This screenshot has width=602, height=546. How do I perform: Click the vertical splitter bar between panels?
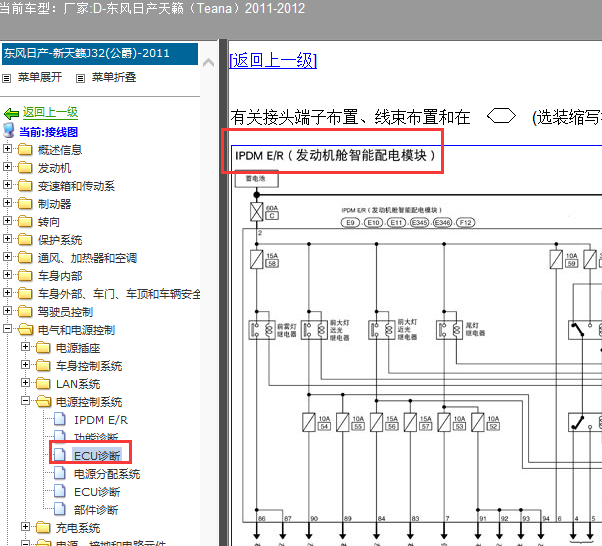point(224,292)
